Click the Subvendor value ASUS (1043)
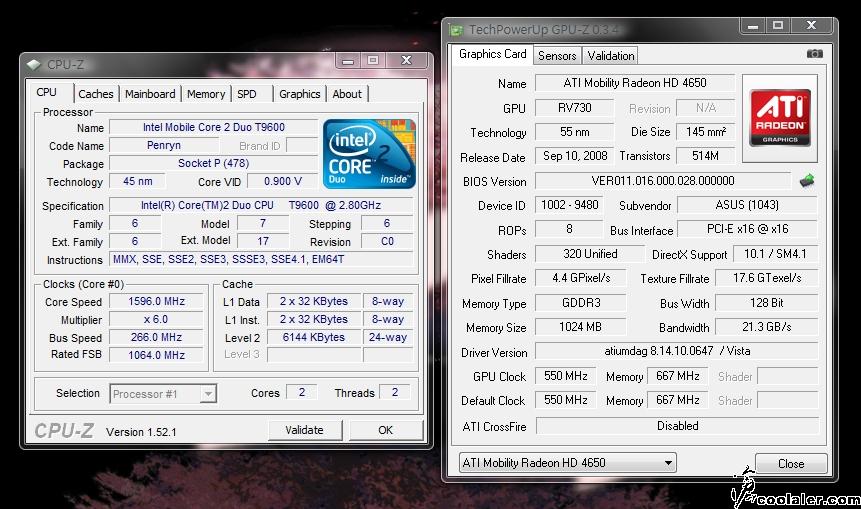 coord(747,205)
